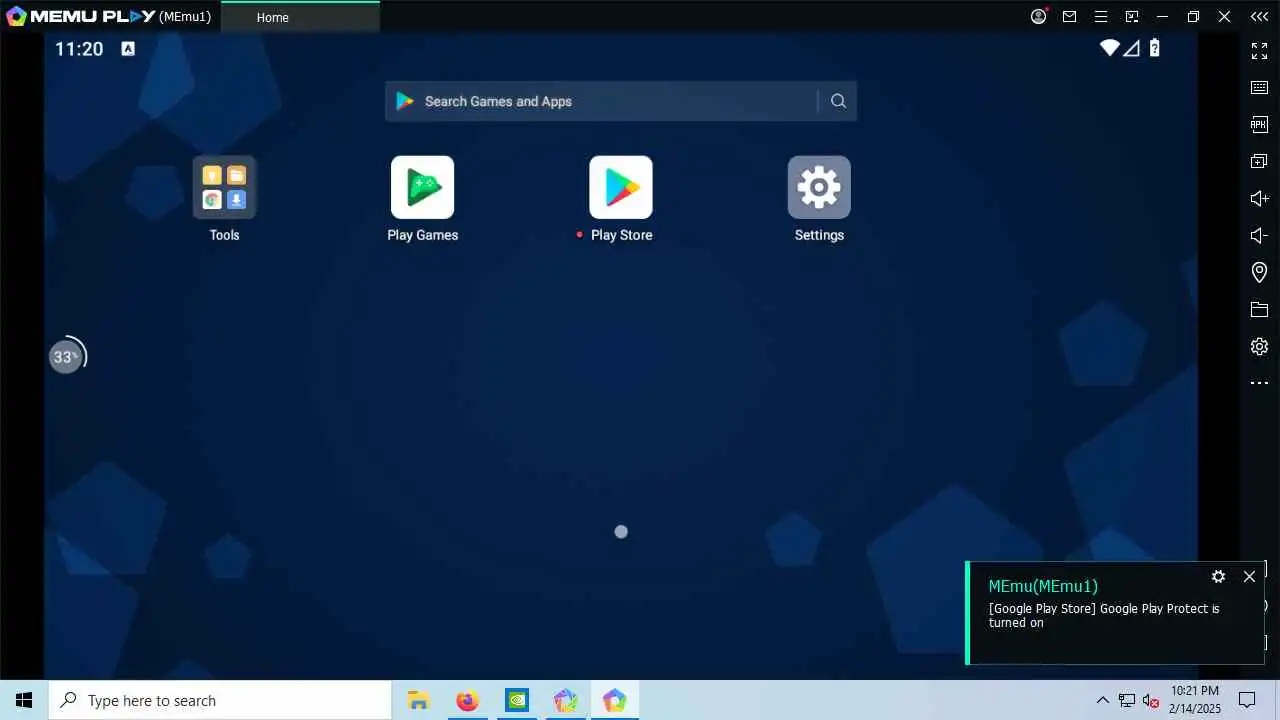Click the home screen page indicator dot

point(621,532)
